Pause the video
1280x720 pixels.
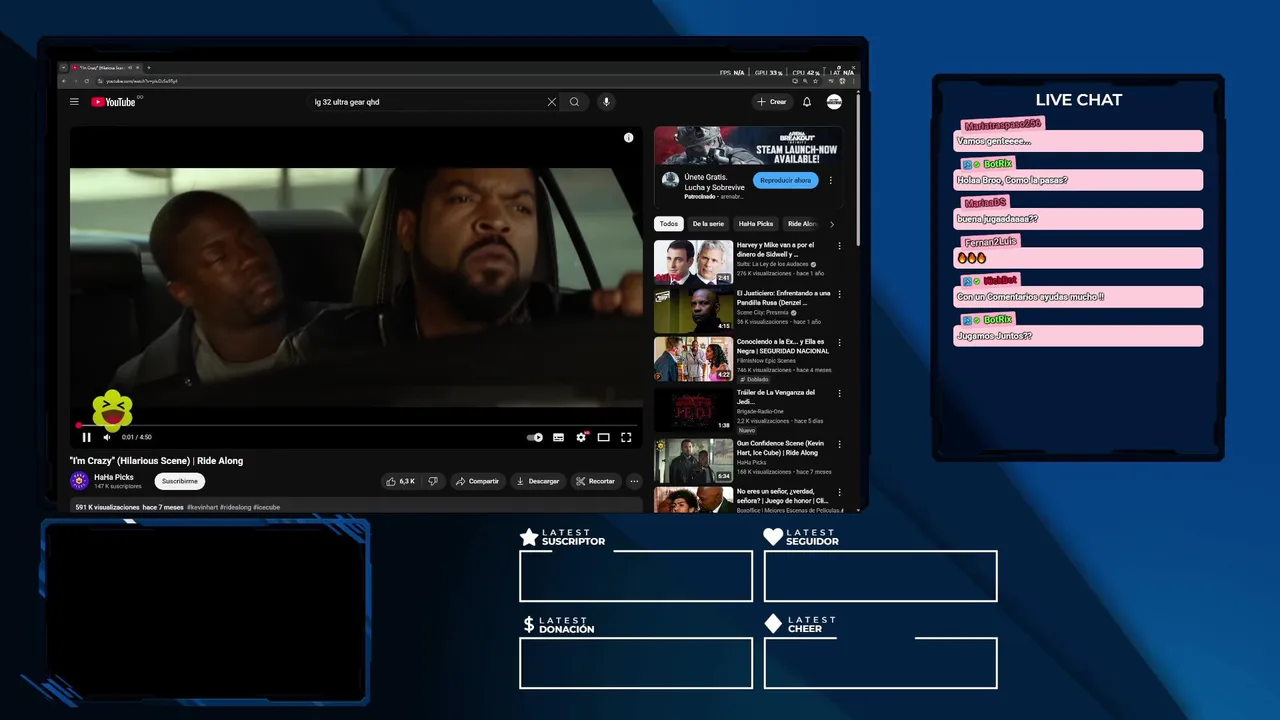tap(86, 437)
